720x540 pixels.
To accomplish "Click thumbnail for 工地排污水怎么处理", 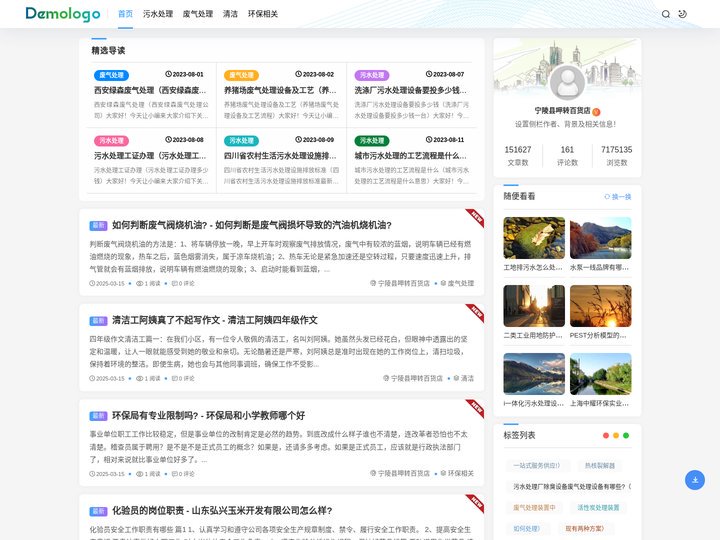I will [534, 238].
